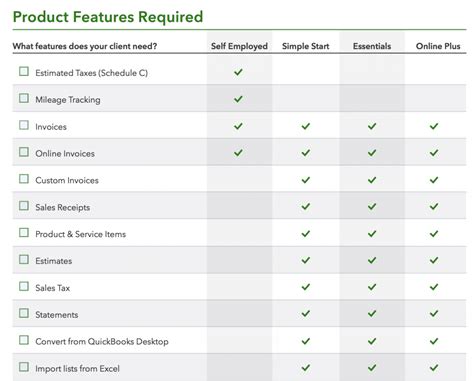This screenshot has width=474, height=381.
Task: Click Online Plus checkmark for Sales Tax
Action: [434, 287]
